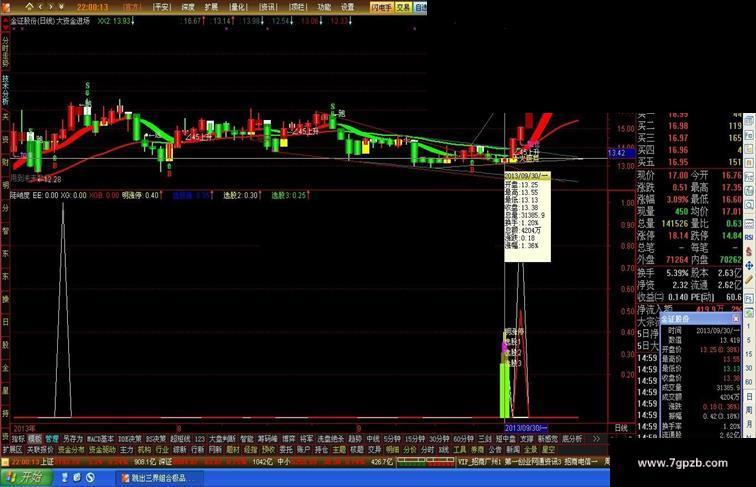
Task: Open 新闻 in the bottom function bar
Action: click(513, 449)
